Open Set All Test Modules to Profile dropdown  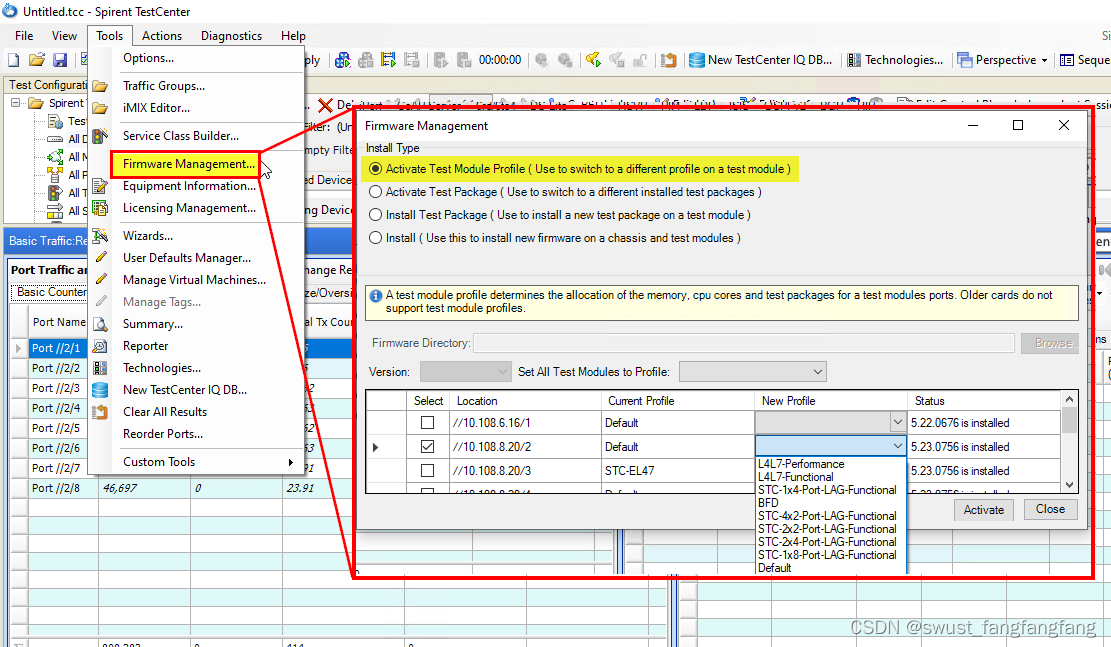(752, 372)
